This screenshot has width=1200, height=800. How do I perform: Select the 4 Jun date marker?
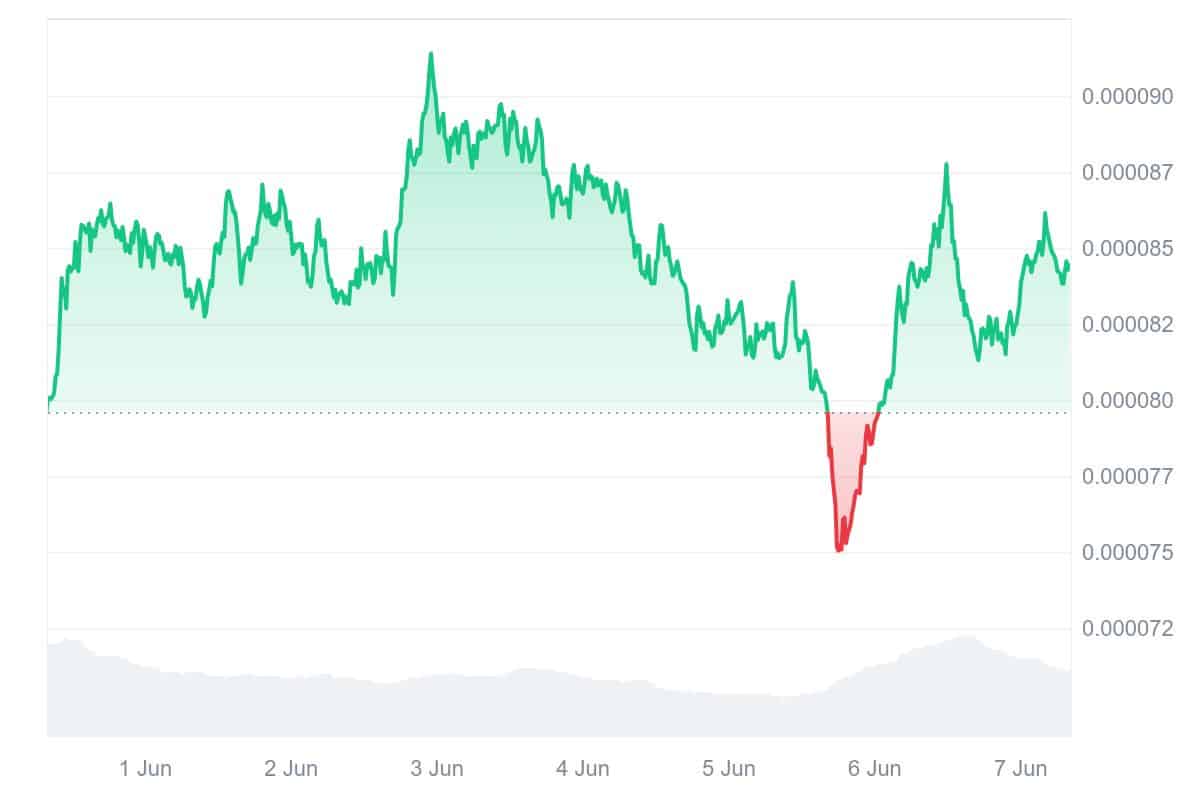coord(583,769)
